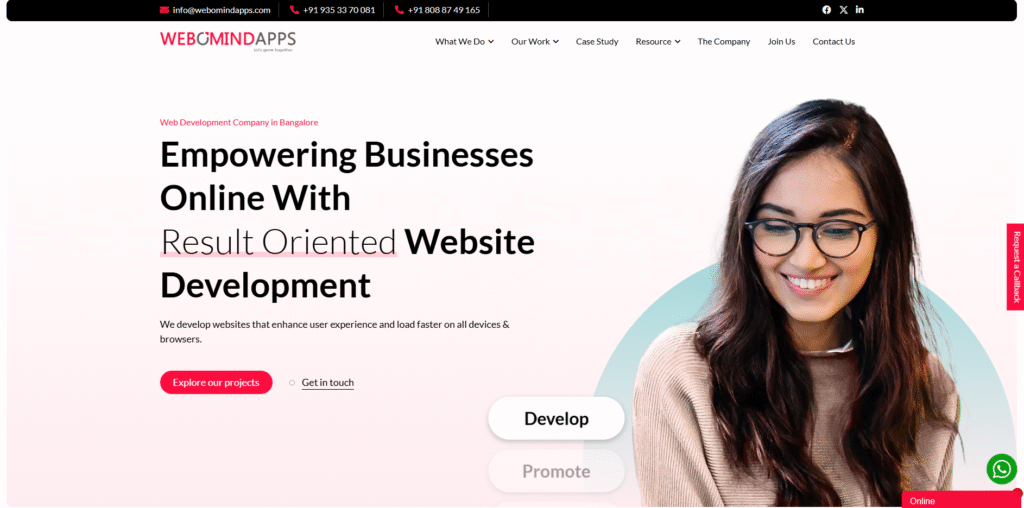Image resolution: width=1024 pixels, height=508 pixels.
Task: Click the phone icon next to +91 935 33 70 081
Action: (x=295, y=10)
